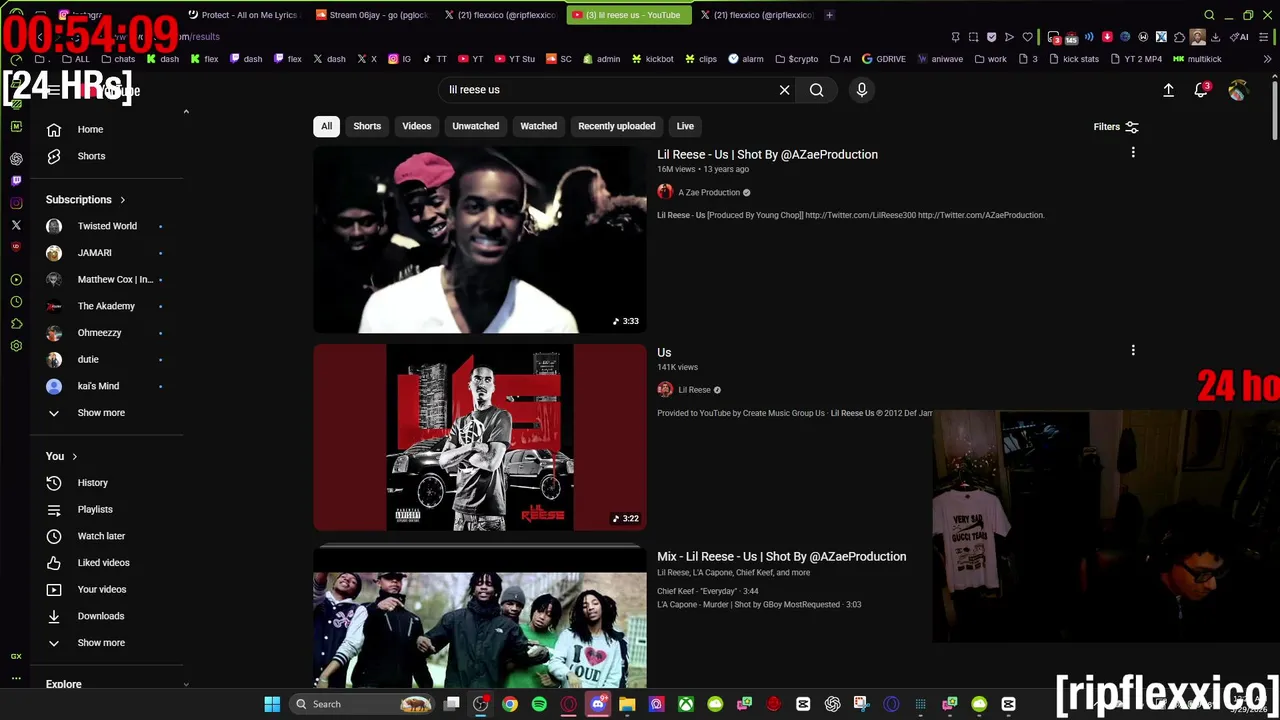Open sidebar setup three-dots at bottom
The width and height of the screenshot is (1280, 720).
tap(16, 678)
